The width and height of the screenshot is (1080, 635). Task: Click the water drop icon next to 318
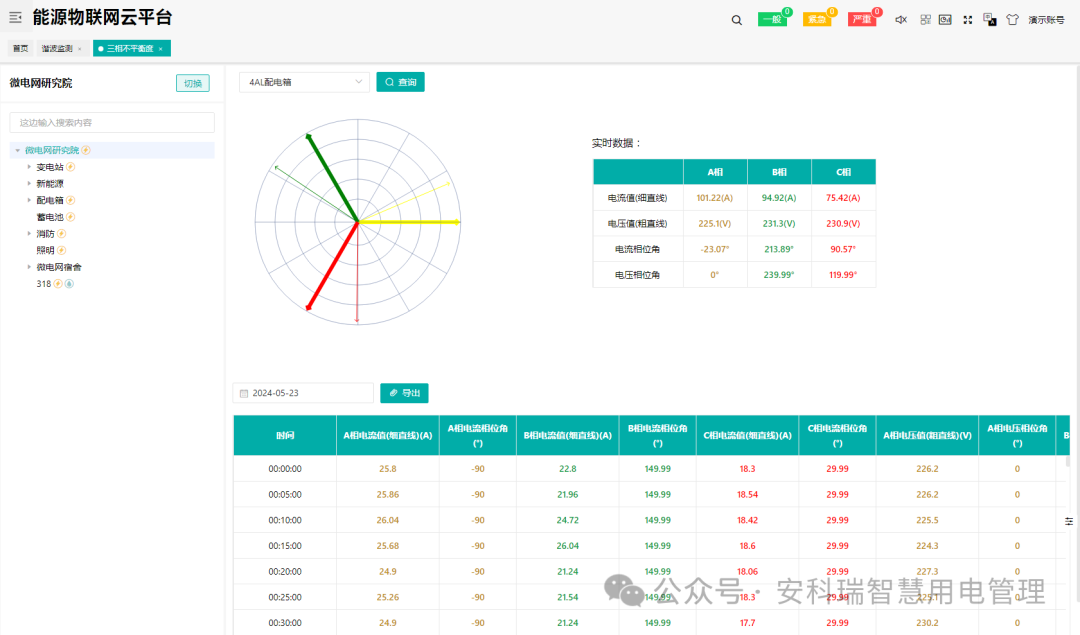pyautogui.click(x=69, y=284)
